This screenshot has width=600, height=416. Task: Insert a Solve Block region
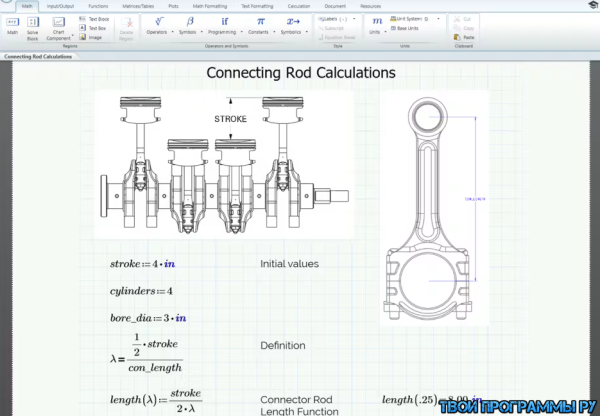pyautogui.click(x=33, y=28)
